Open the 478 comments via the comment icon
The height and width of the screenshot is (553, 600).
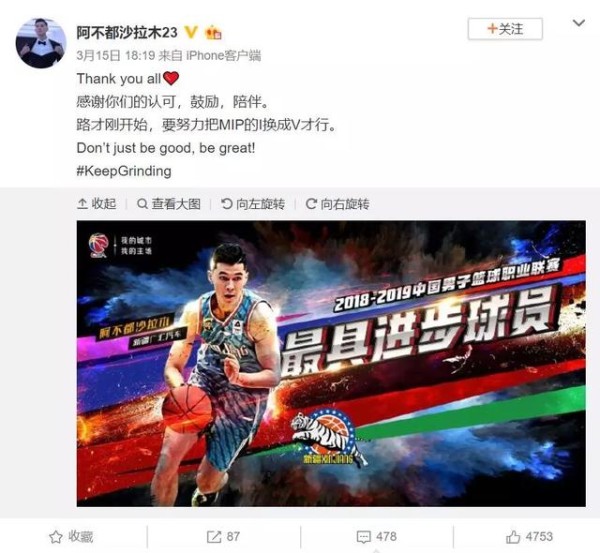click(x=377, y=537)
